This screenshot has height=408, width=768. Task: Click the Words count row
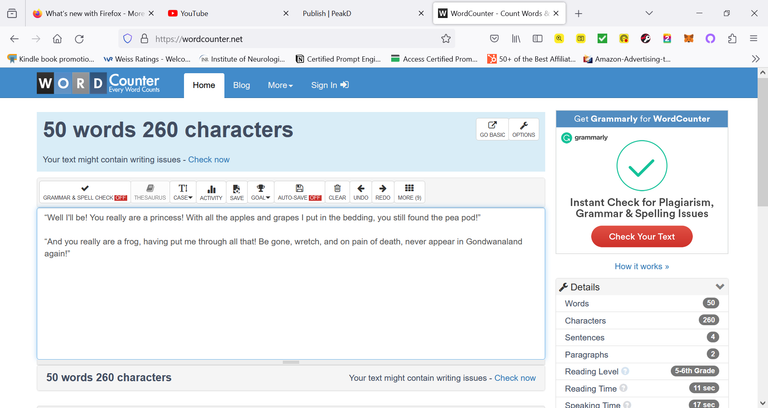pos(642,303)
